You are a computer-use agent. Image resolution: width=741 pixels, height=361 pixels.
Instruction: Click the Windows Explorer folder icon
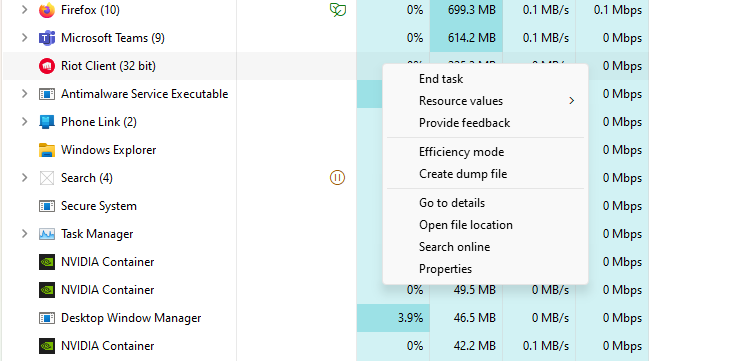pos(47,150)
